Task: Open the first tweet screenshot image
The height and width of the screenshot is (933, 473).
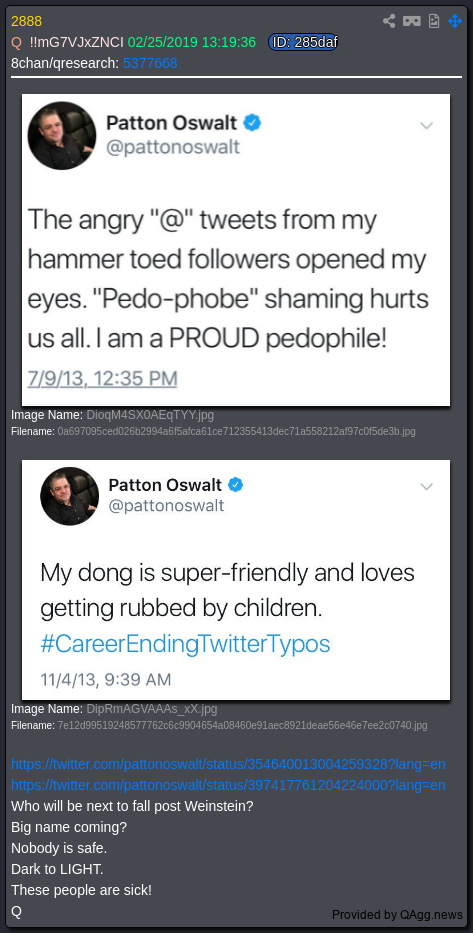Action: pos(236,250)
